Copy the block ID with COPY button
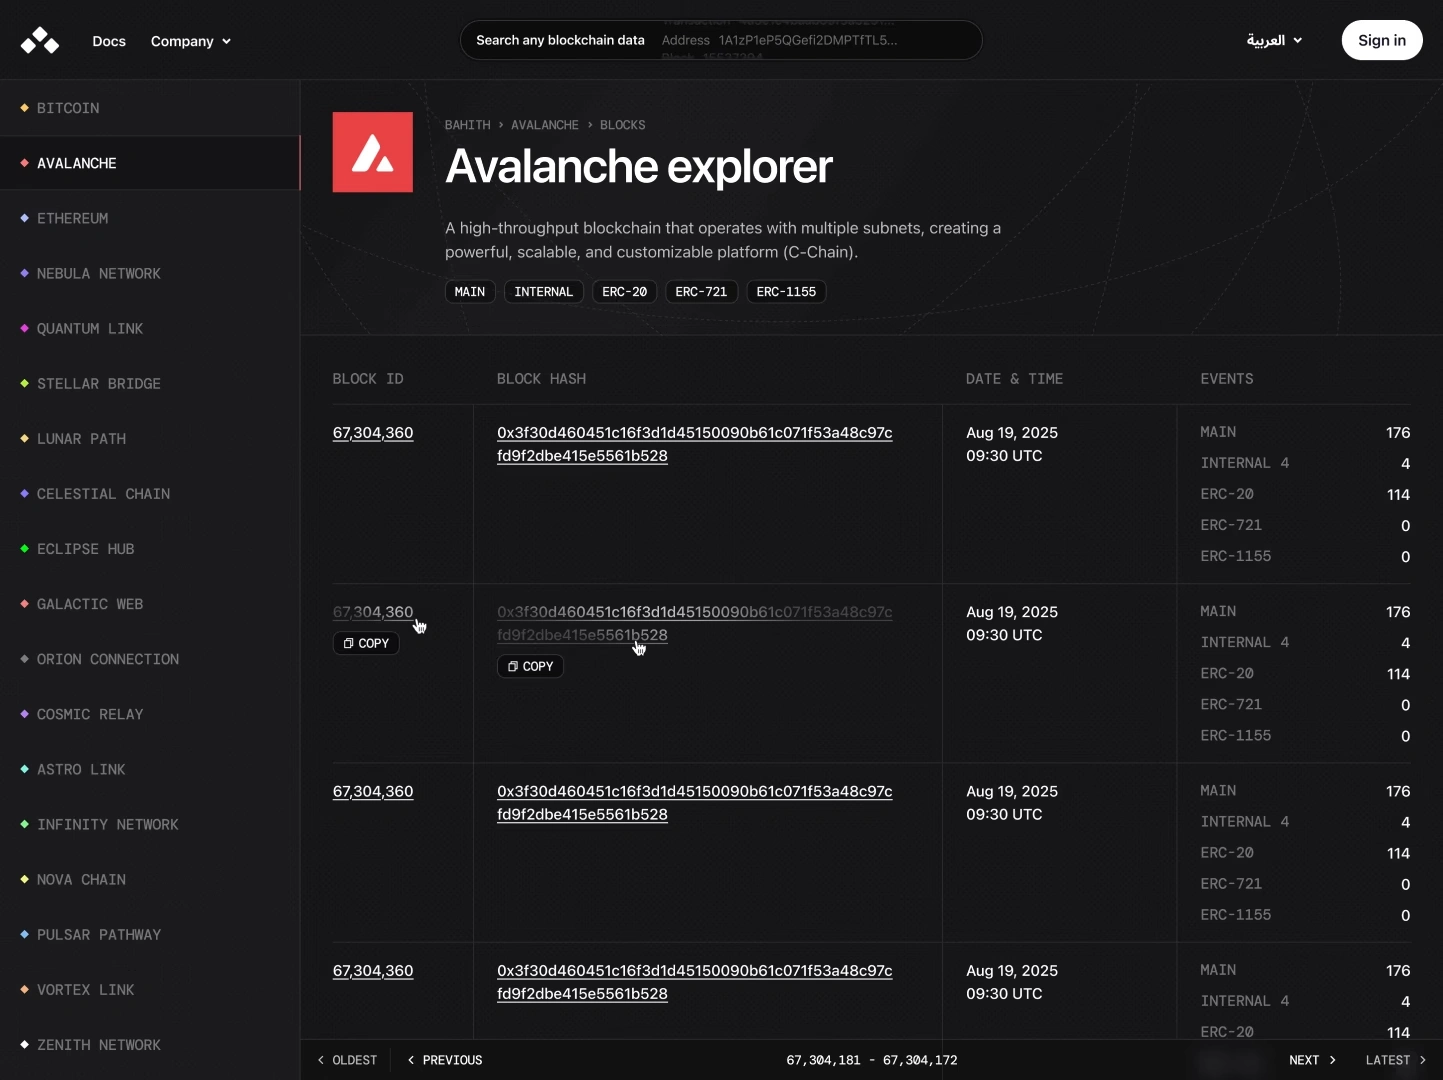This screenshot has height=1080, width=1443. tap(366, 643)
